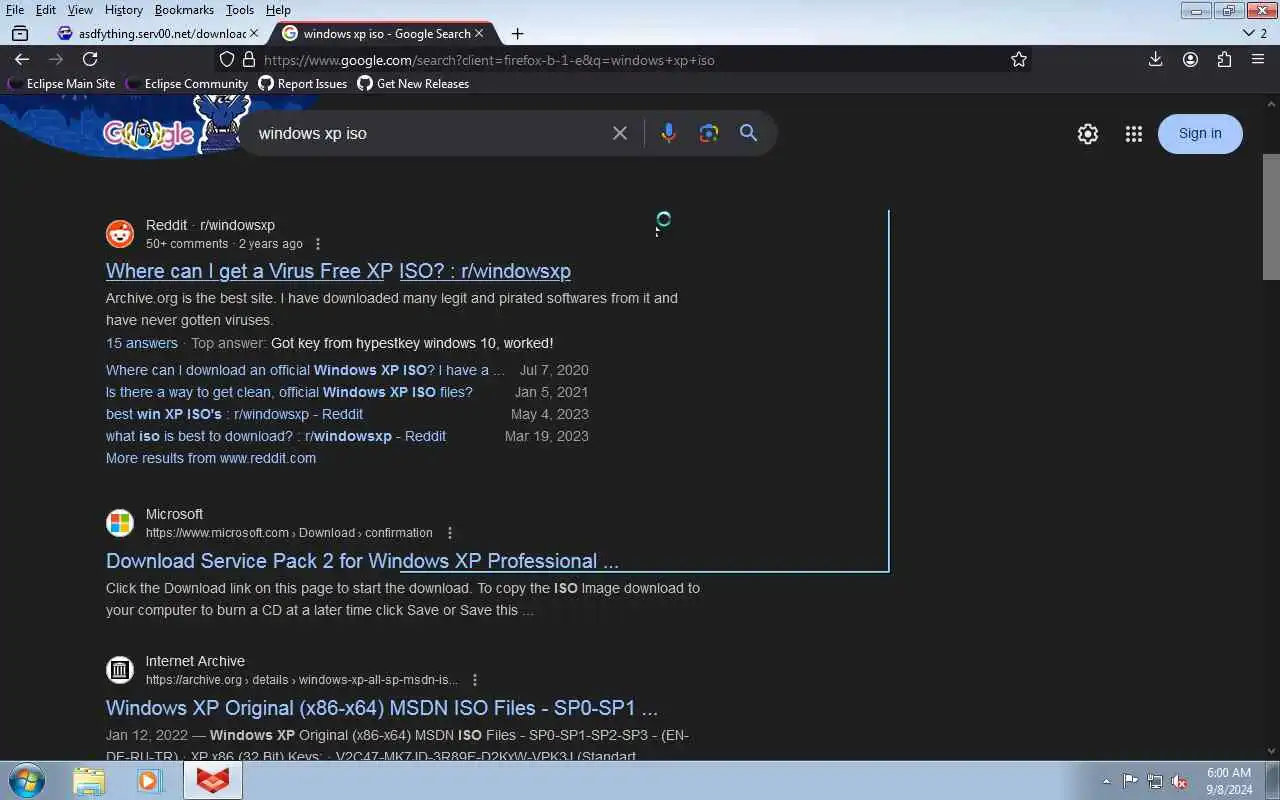Switch to asdfything.serv00.net tab
This screenshot has width=1280, height=800.
(x=150, y=33)
